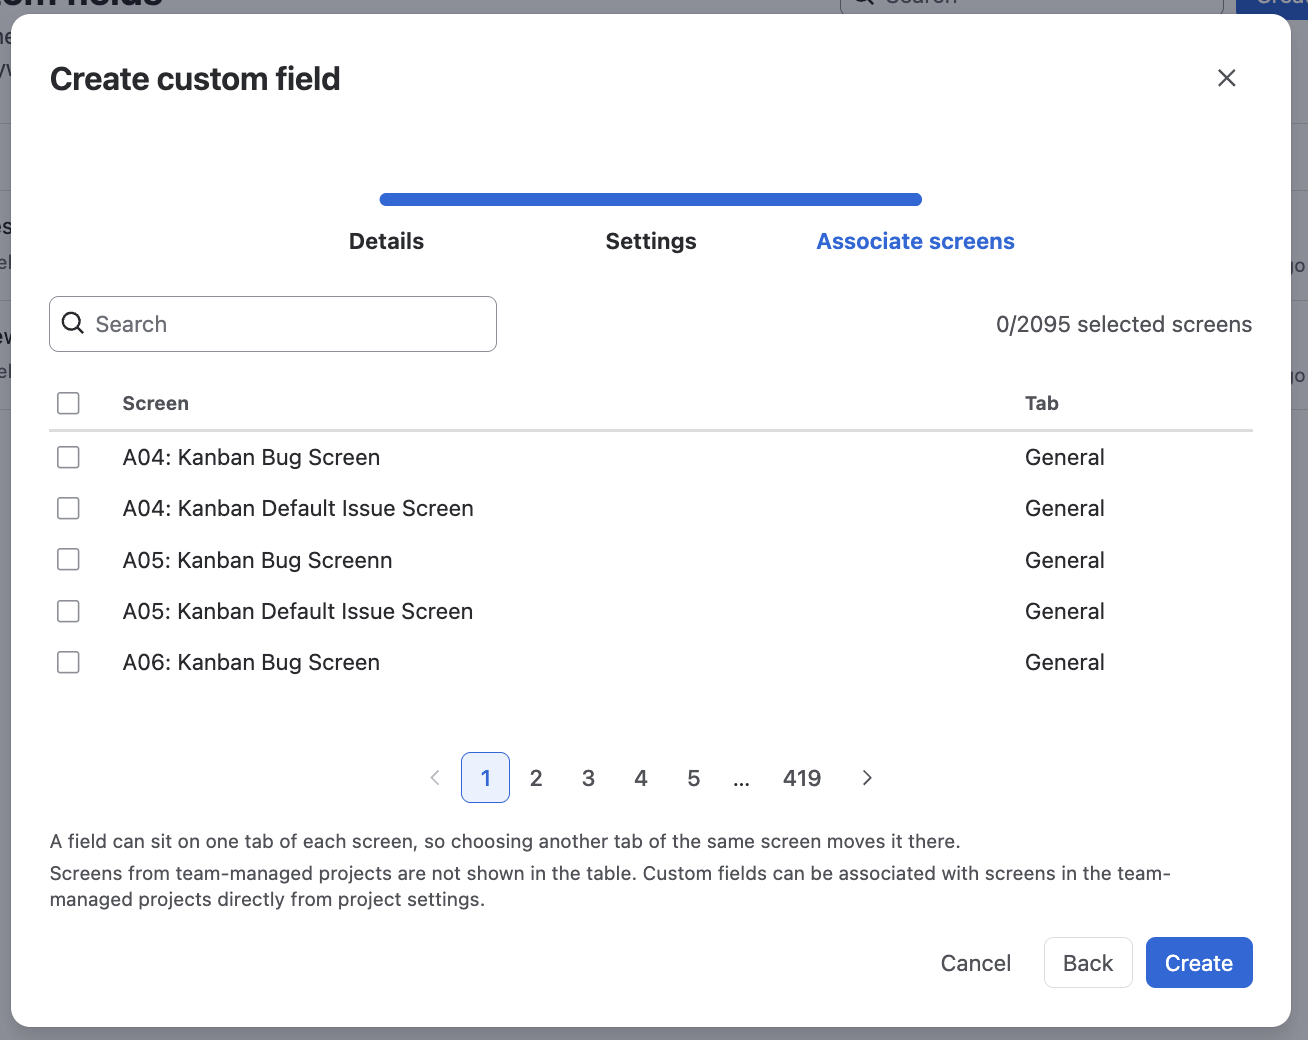
Task: Click the A05: Kanban Default Issue Screen name
Action: tap(298, 611)
